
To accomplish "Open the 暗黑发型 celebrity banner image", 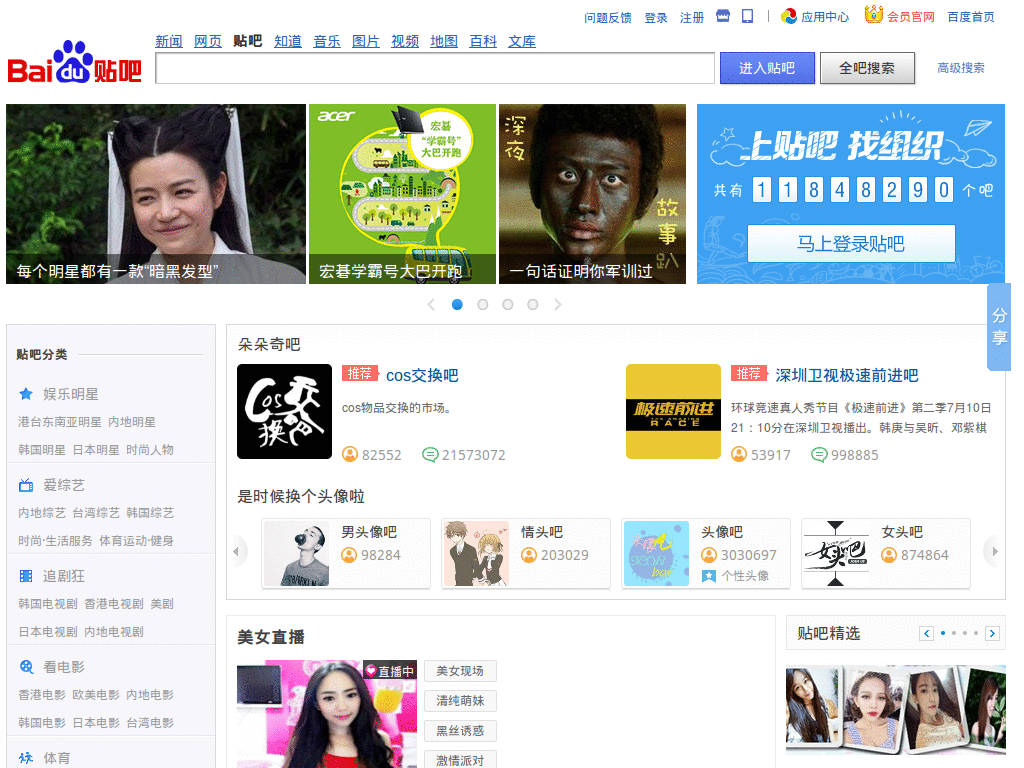I will coord(156,194).
